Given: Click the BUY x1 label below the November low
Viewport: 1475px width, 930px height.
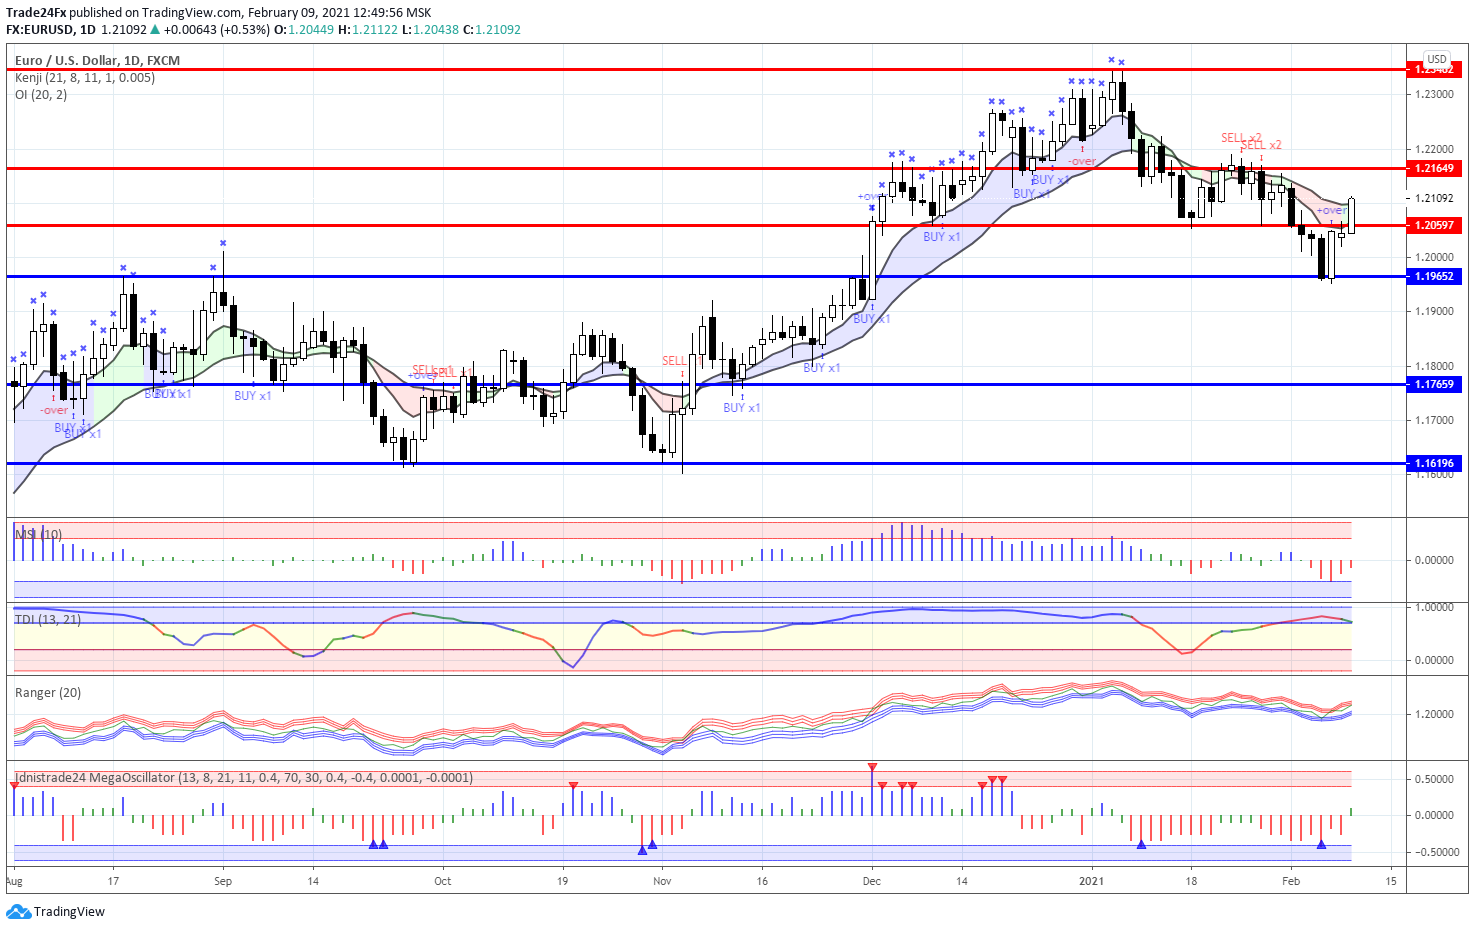Looking at the screenshot, I should click(742, 408).
